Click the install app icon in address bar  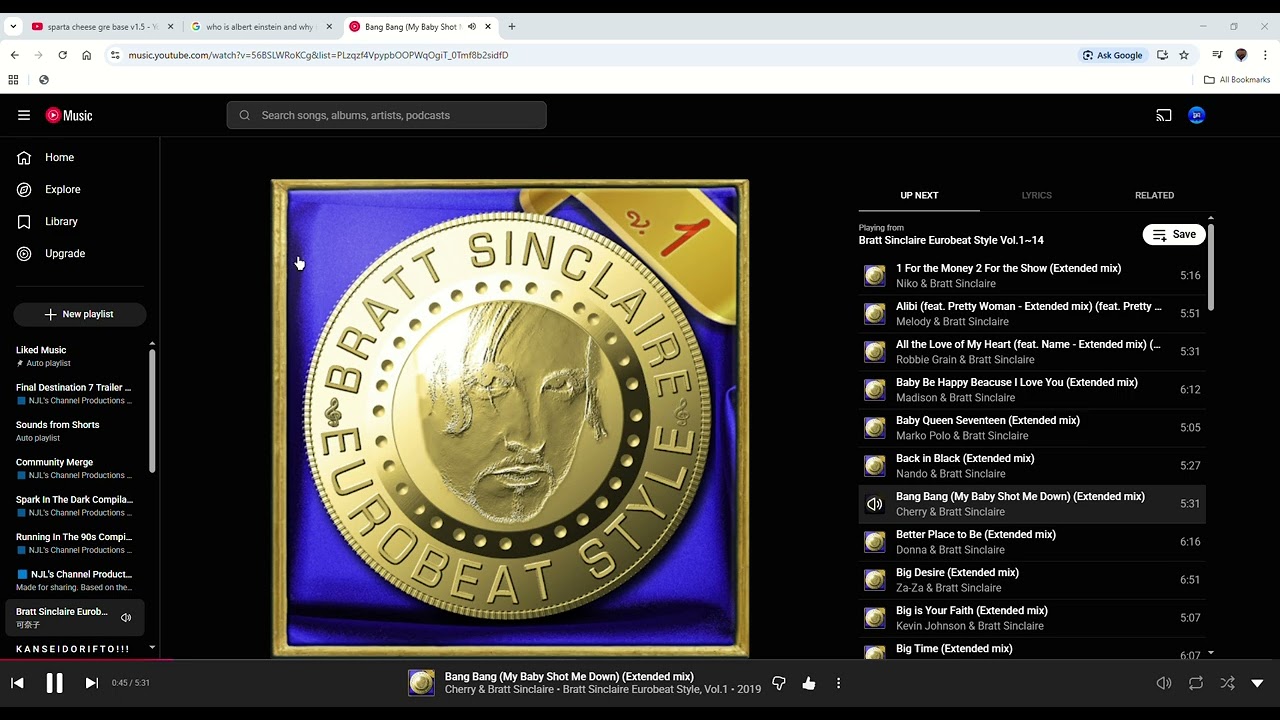click(x=1162, y=55)
